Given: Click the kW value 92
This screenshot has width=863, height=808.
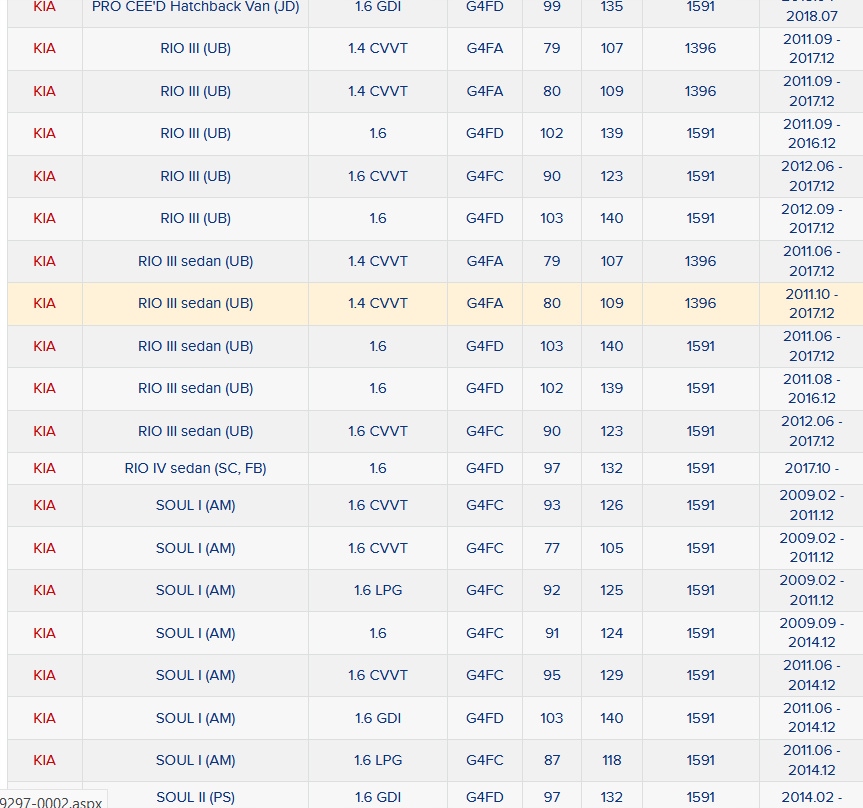Looking at the screenshot, I should tap(551, 590).
